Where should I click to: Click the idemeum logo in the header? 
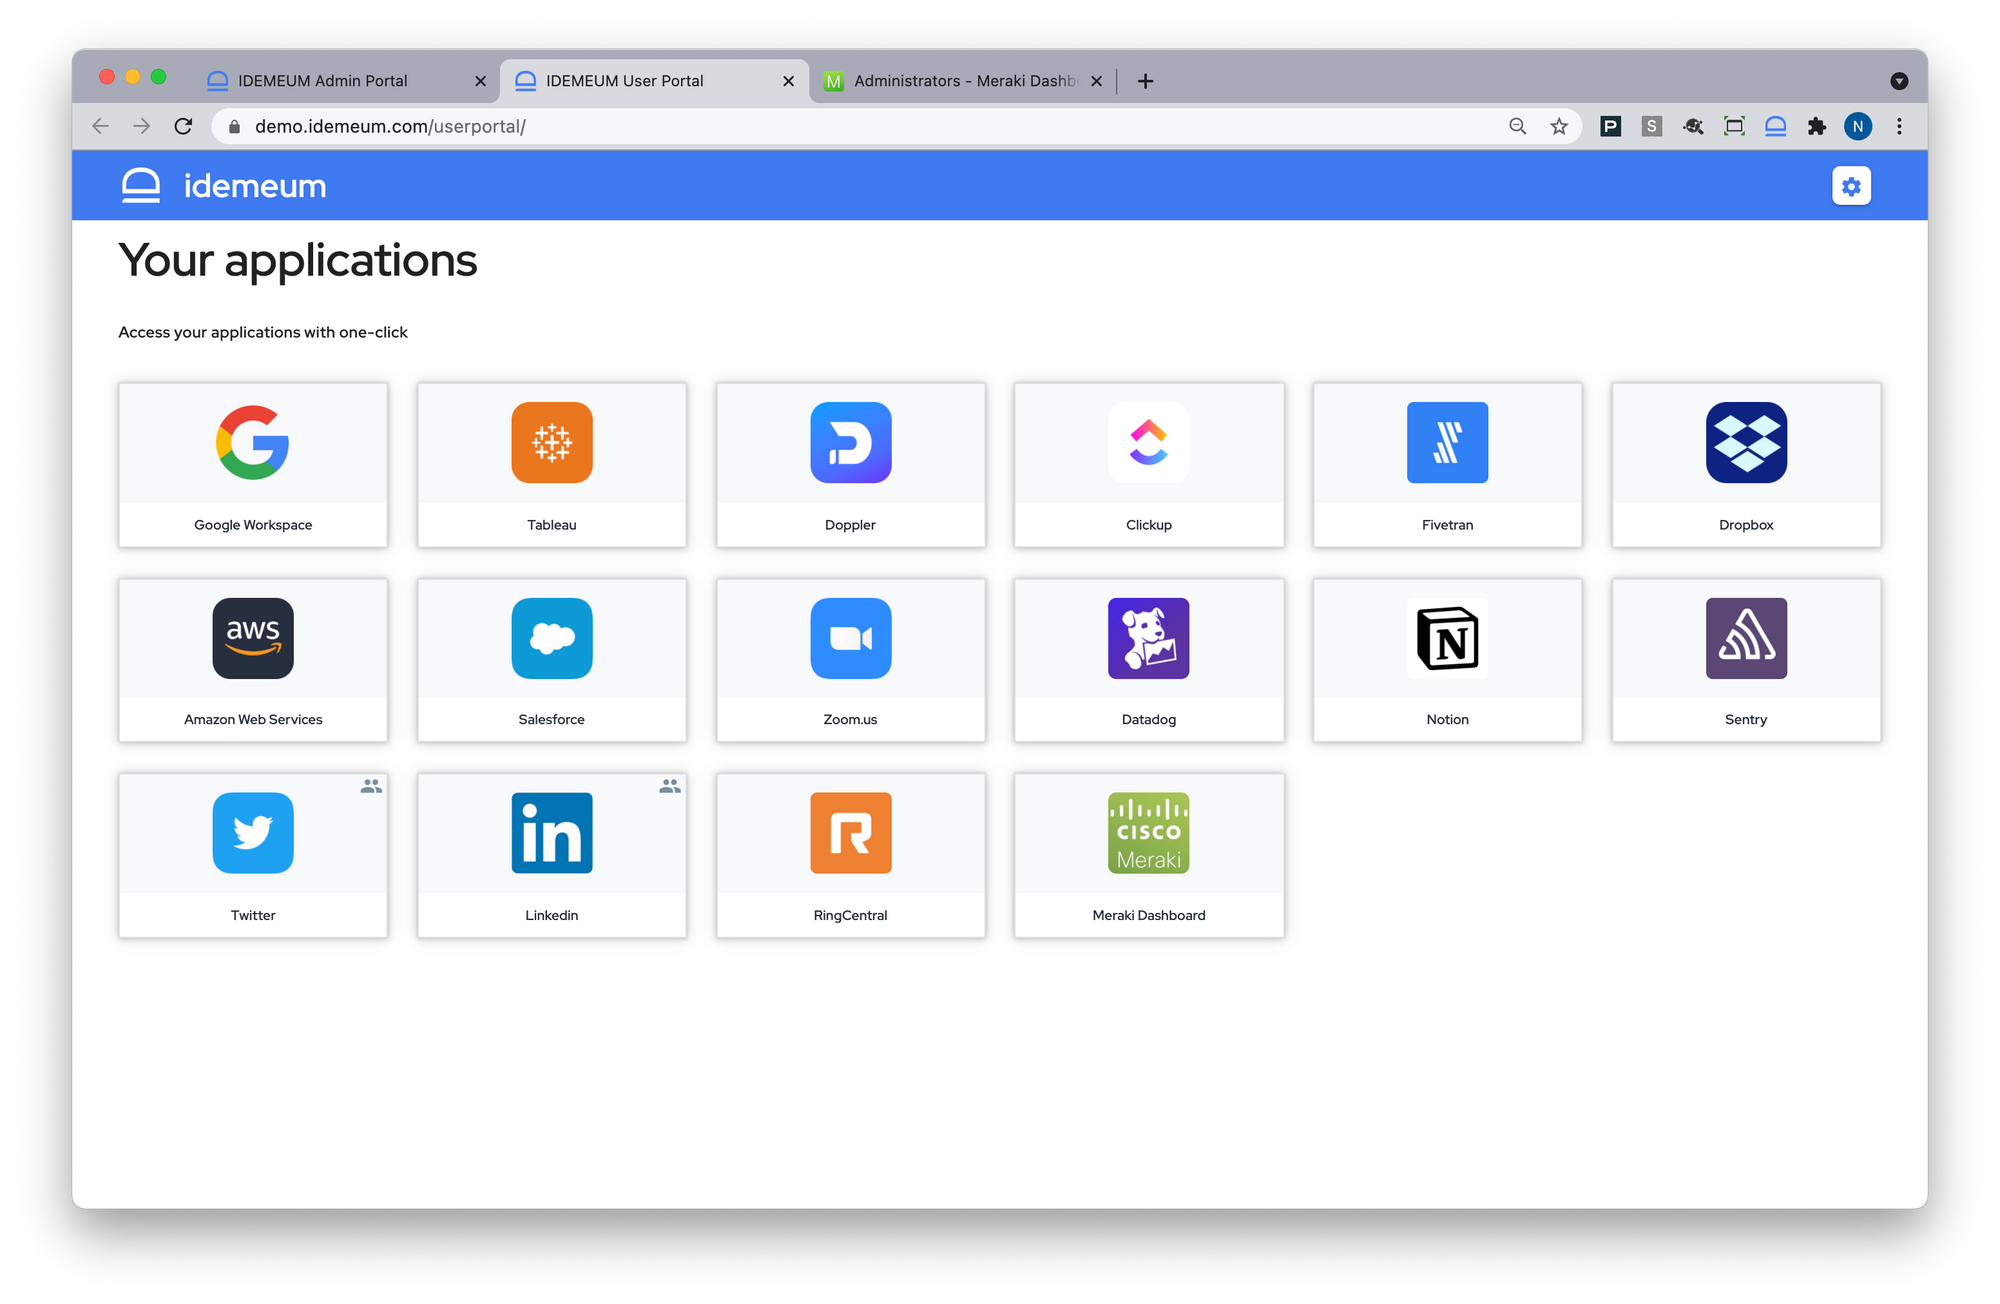click(x=224, y=186)
